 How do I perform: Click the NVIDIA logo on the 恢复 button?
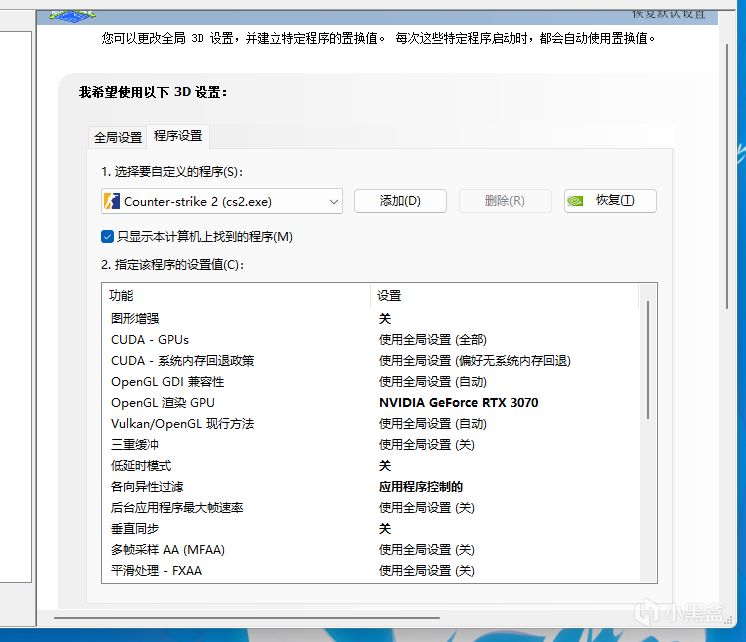(x=575, y=201)
